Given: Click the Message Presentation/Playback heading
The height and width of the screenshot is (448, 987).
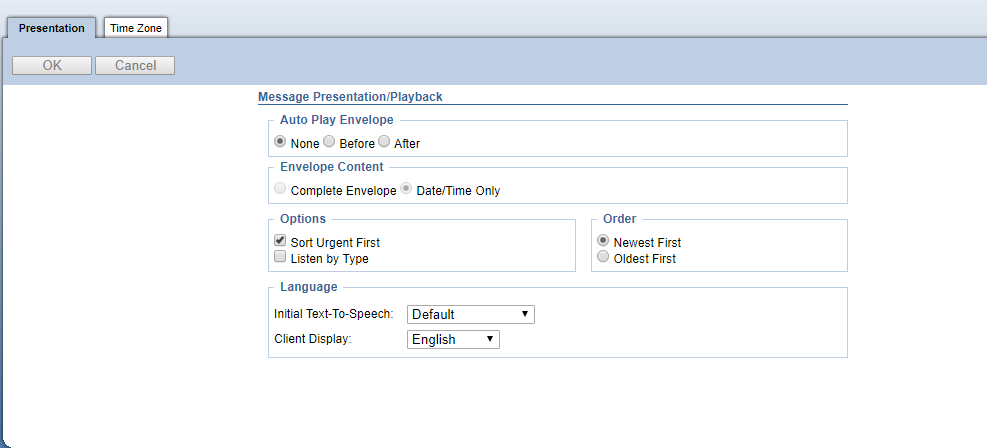Looking at the screenshot, I should point(350,97).
